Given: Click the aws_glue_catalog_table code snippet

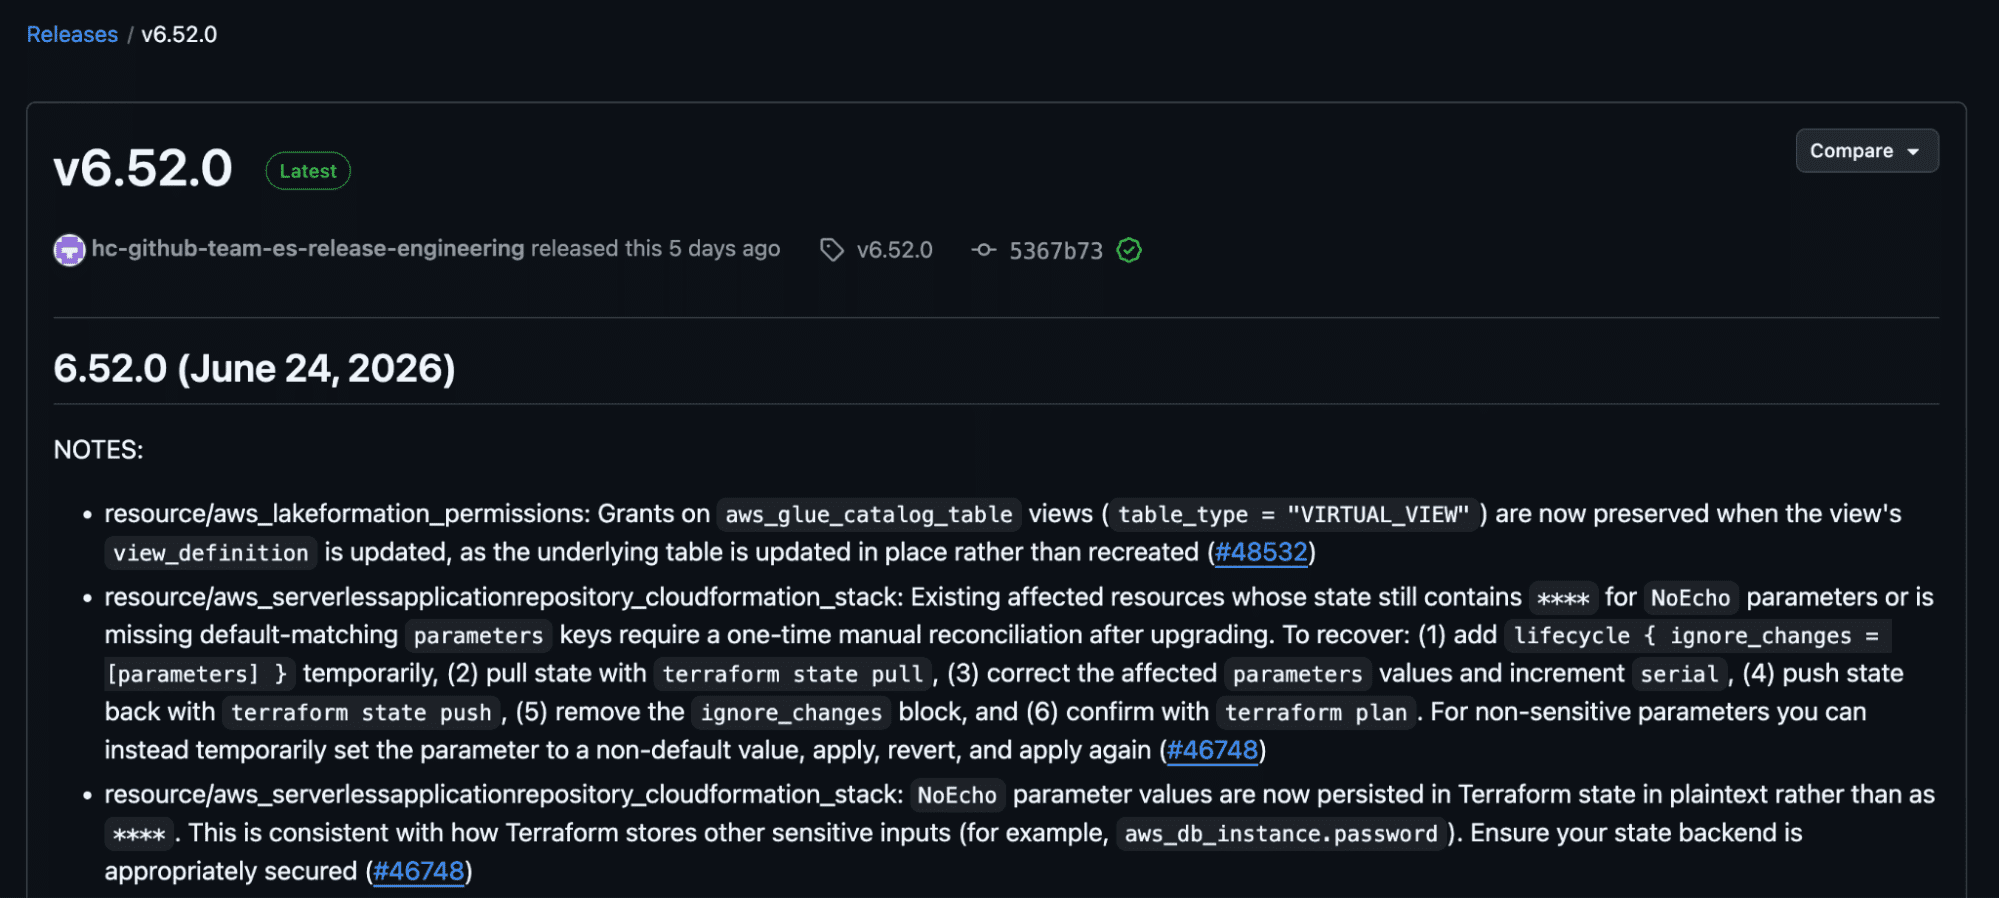Looking at the screenshot, I should pos(869,514).
